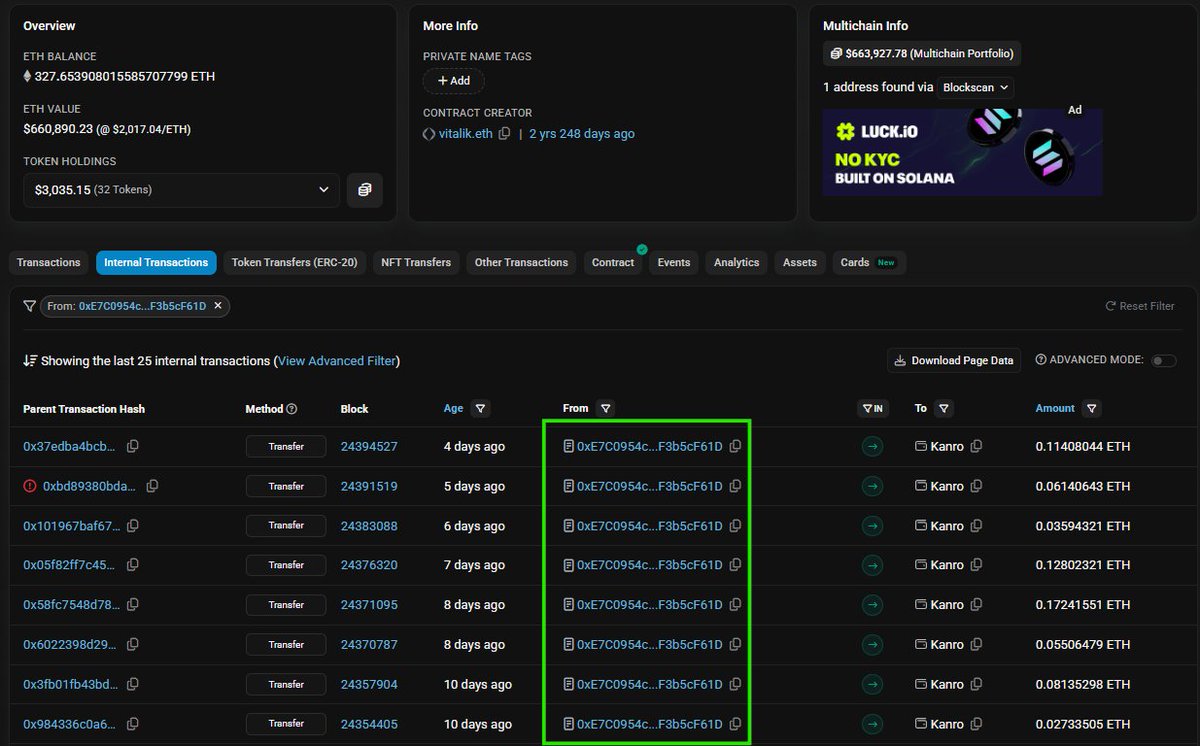Toggle Advanced Mode switch

[x=1164, y=360]
